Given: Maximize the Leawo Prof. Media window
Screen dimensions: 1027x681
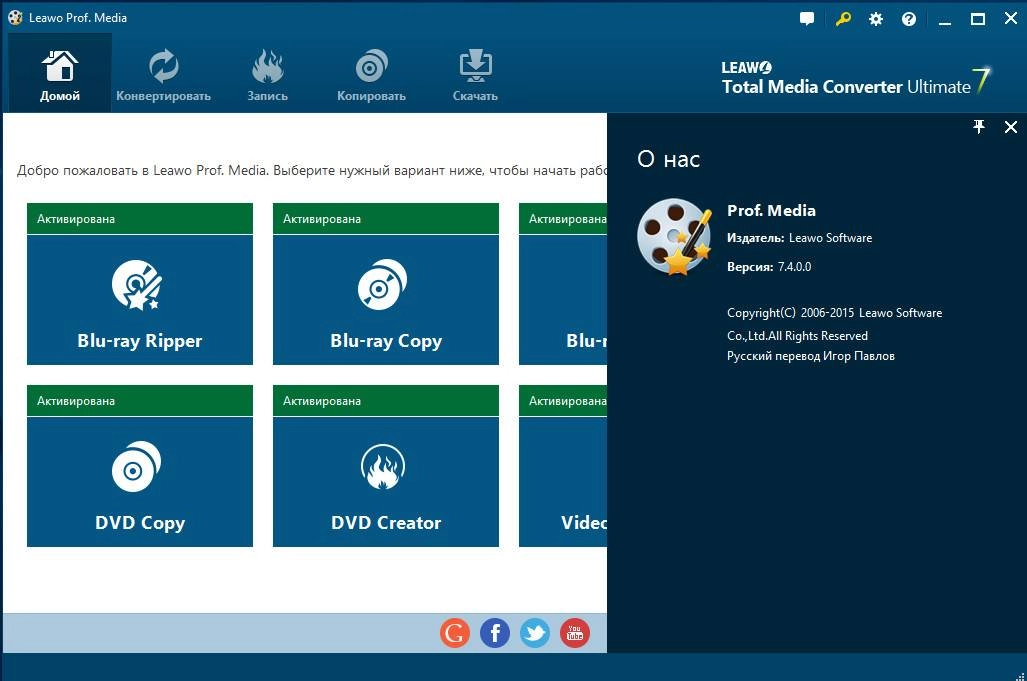Looking at the screenshot, I should tap(977, 19).
